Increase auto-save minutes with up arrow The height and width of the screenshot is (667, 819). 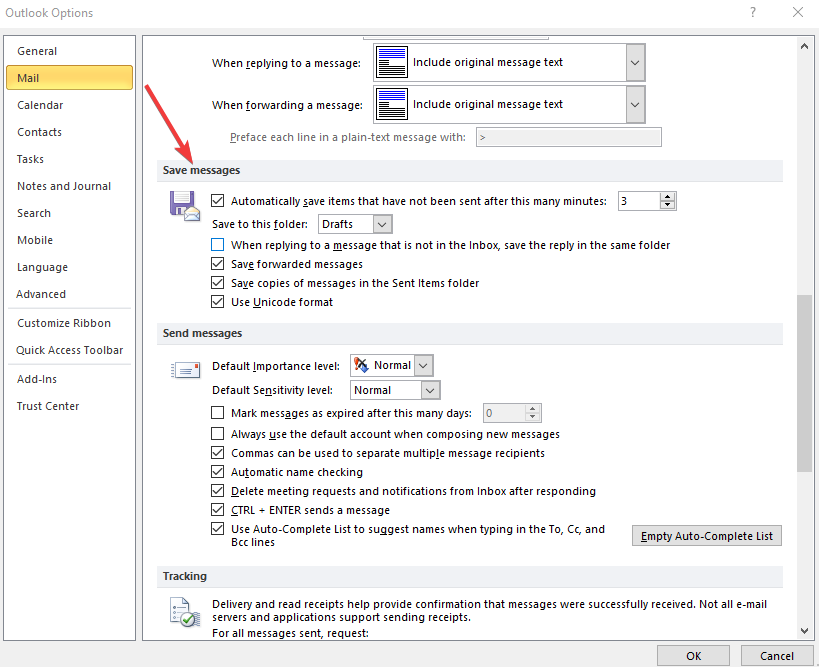pyautogui.click(x=668, y=197)
